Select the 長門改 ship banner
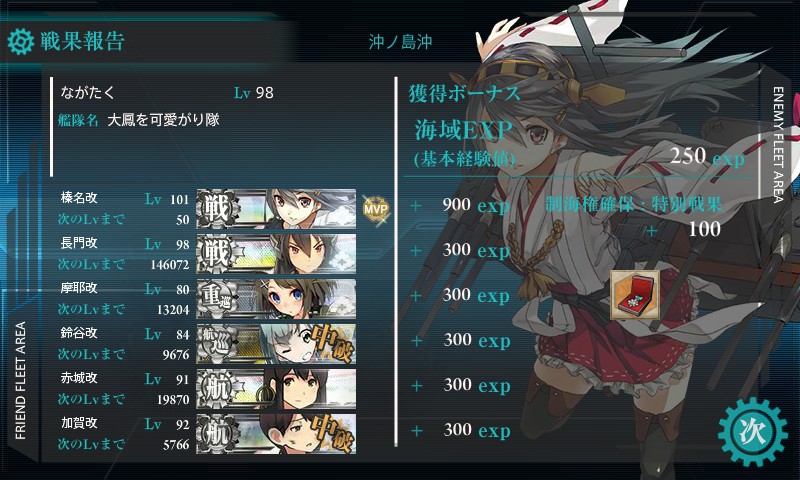 click(276, 254)
